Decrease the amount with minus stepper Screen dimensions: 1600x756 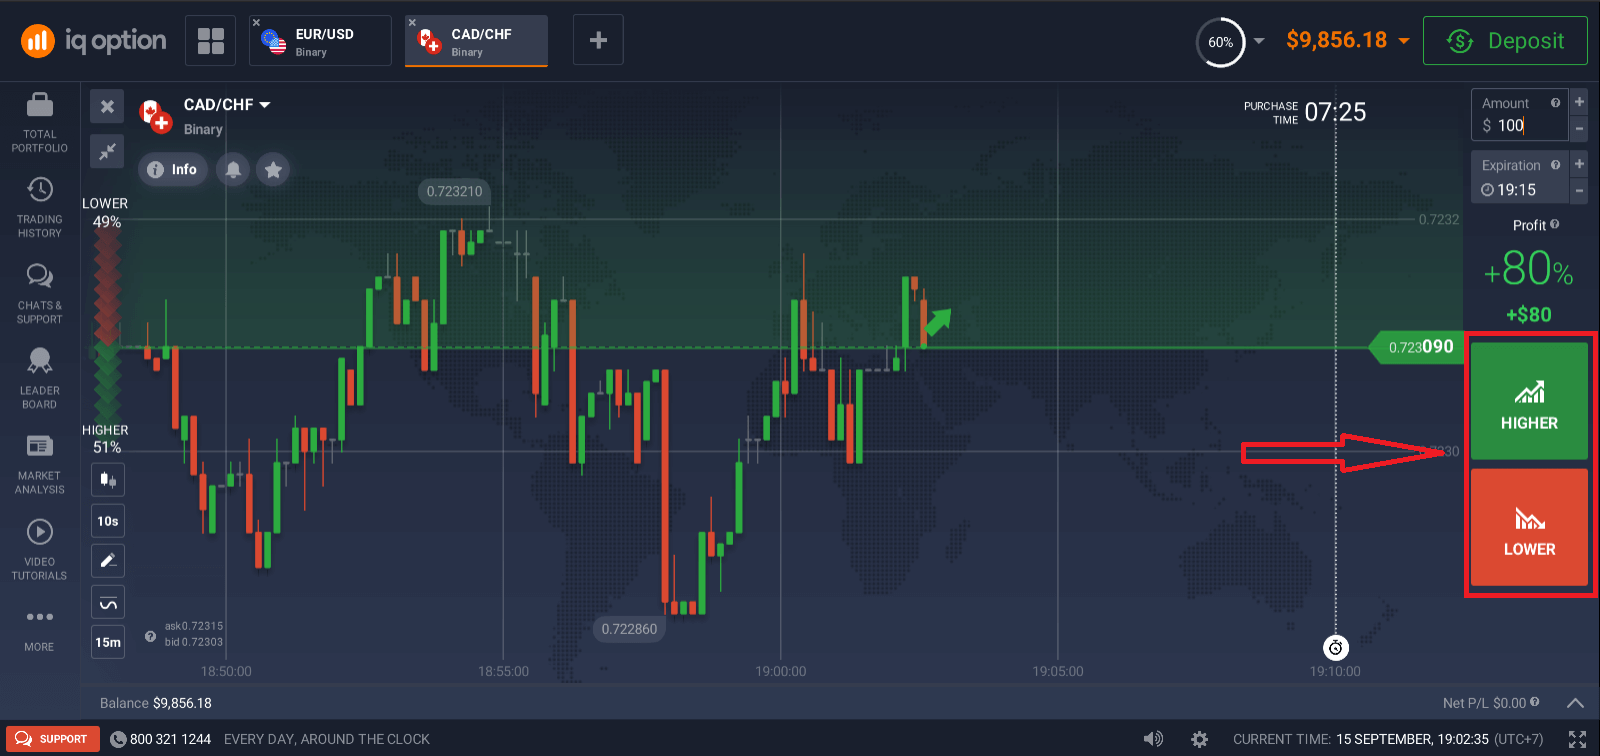(x=1579, y=128)
